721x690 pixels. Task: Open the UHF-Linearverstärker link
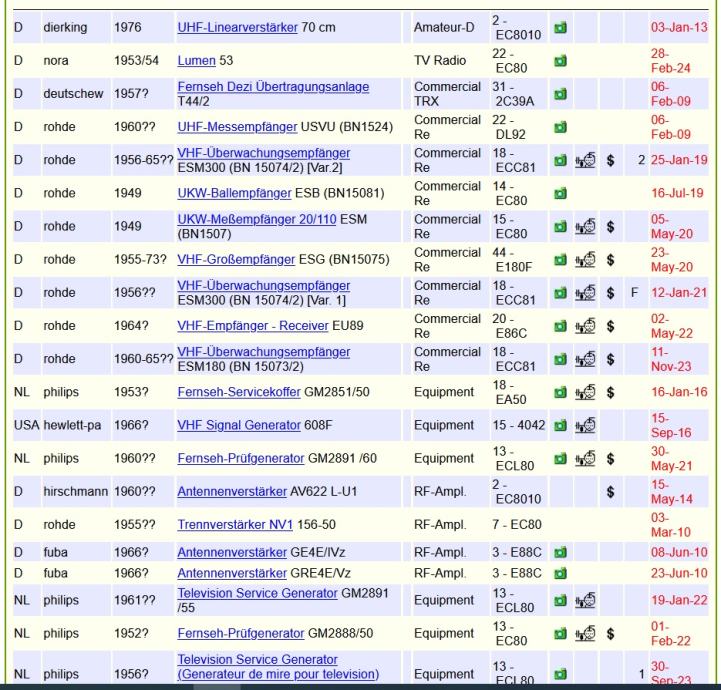(x=236, y=27)
